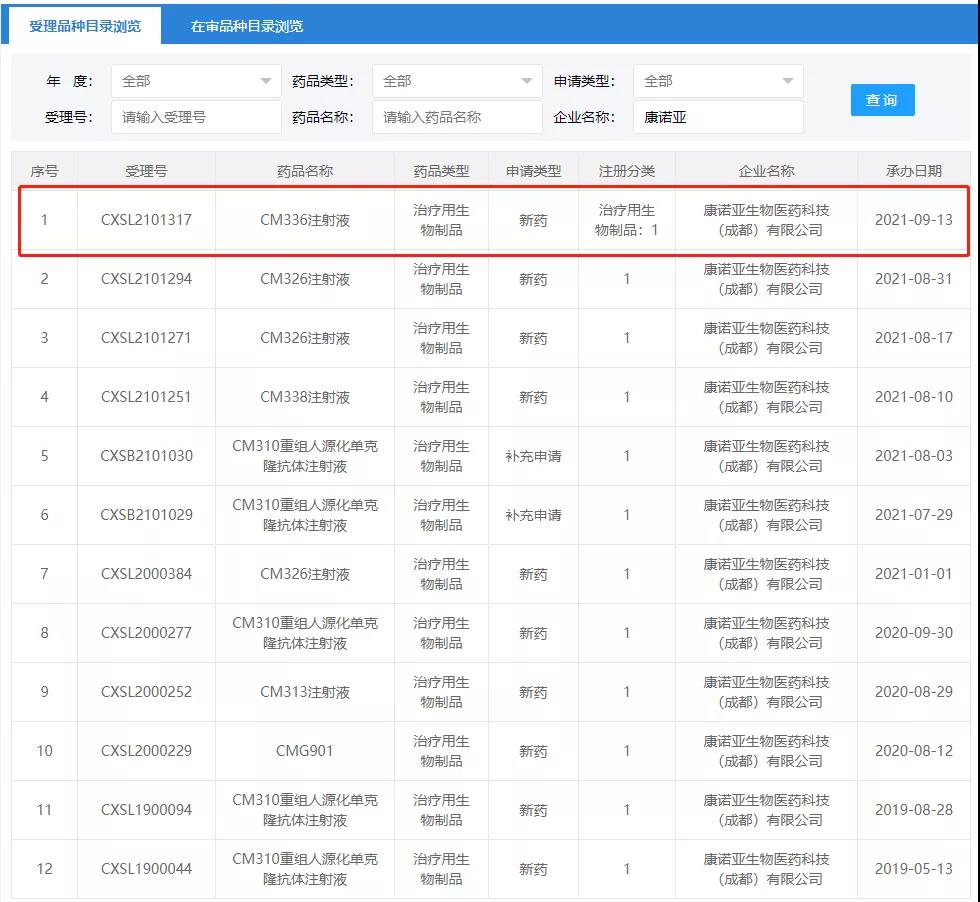980x902 pixels.
Task: Click acceptance number CXSL2101294
Action: [x=146, y=279]
